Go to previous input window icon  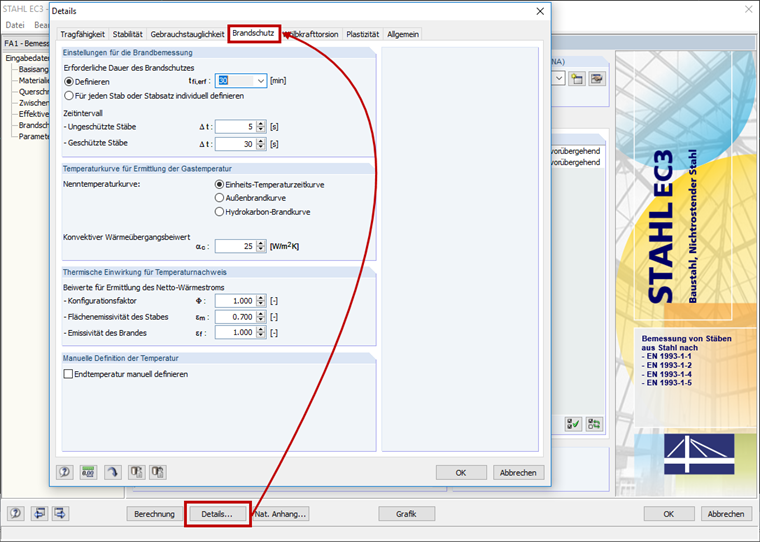click(39, 513)
